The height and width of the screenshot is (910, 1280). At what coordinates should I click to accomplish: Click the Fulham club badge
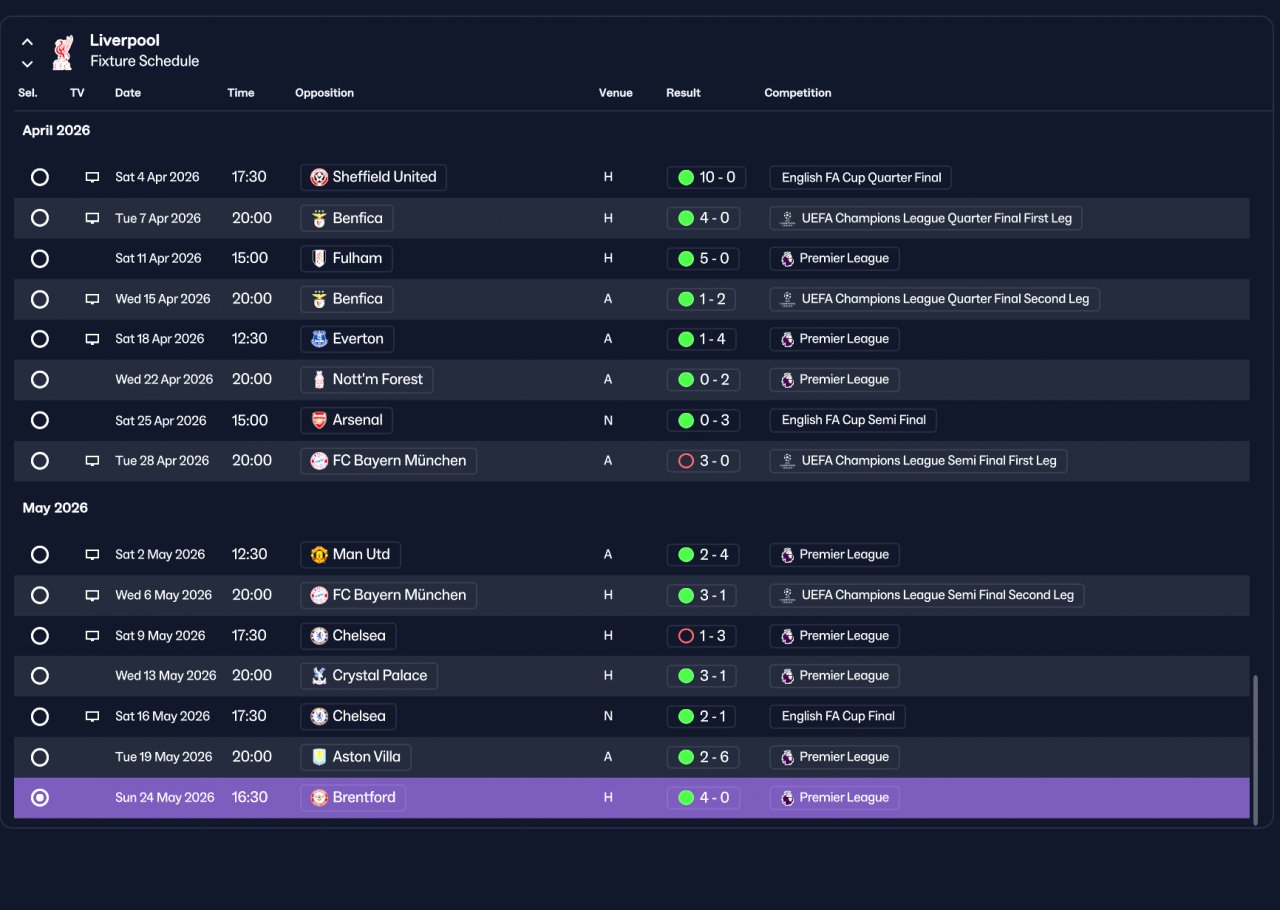pos(319,258)
